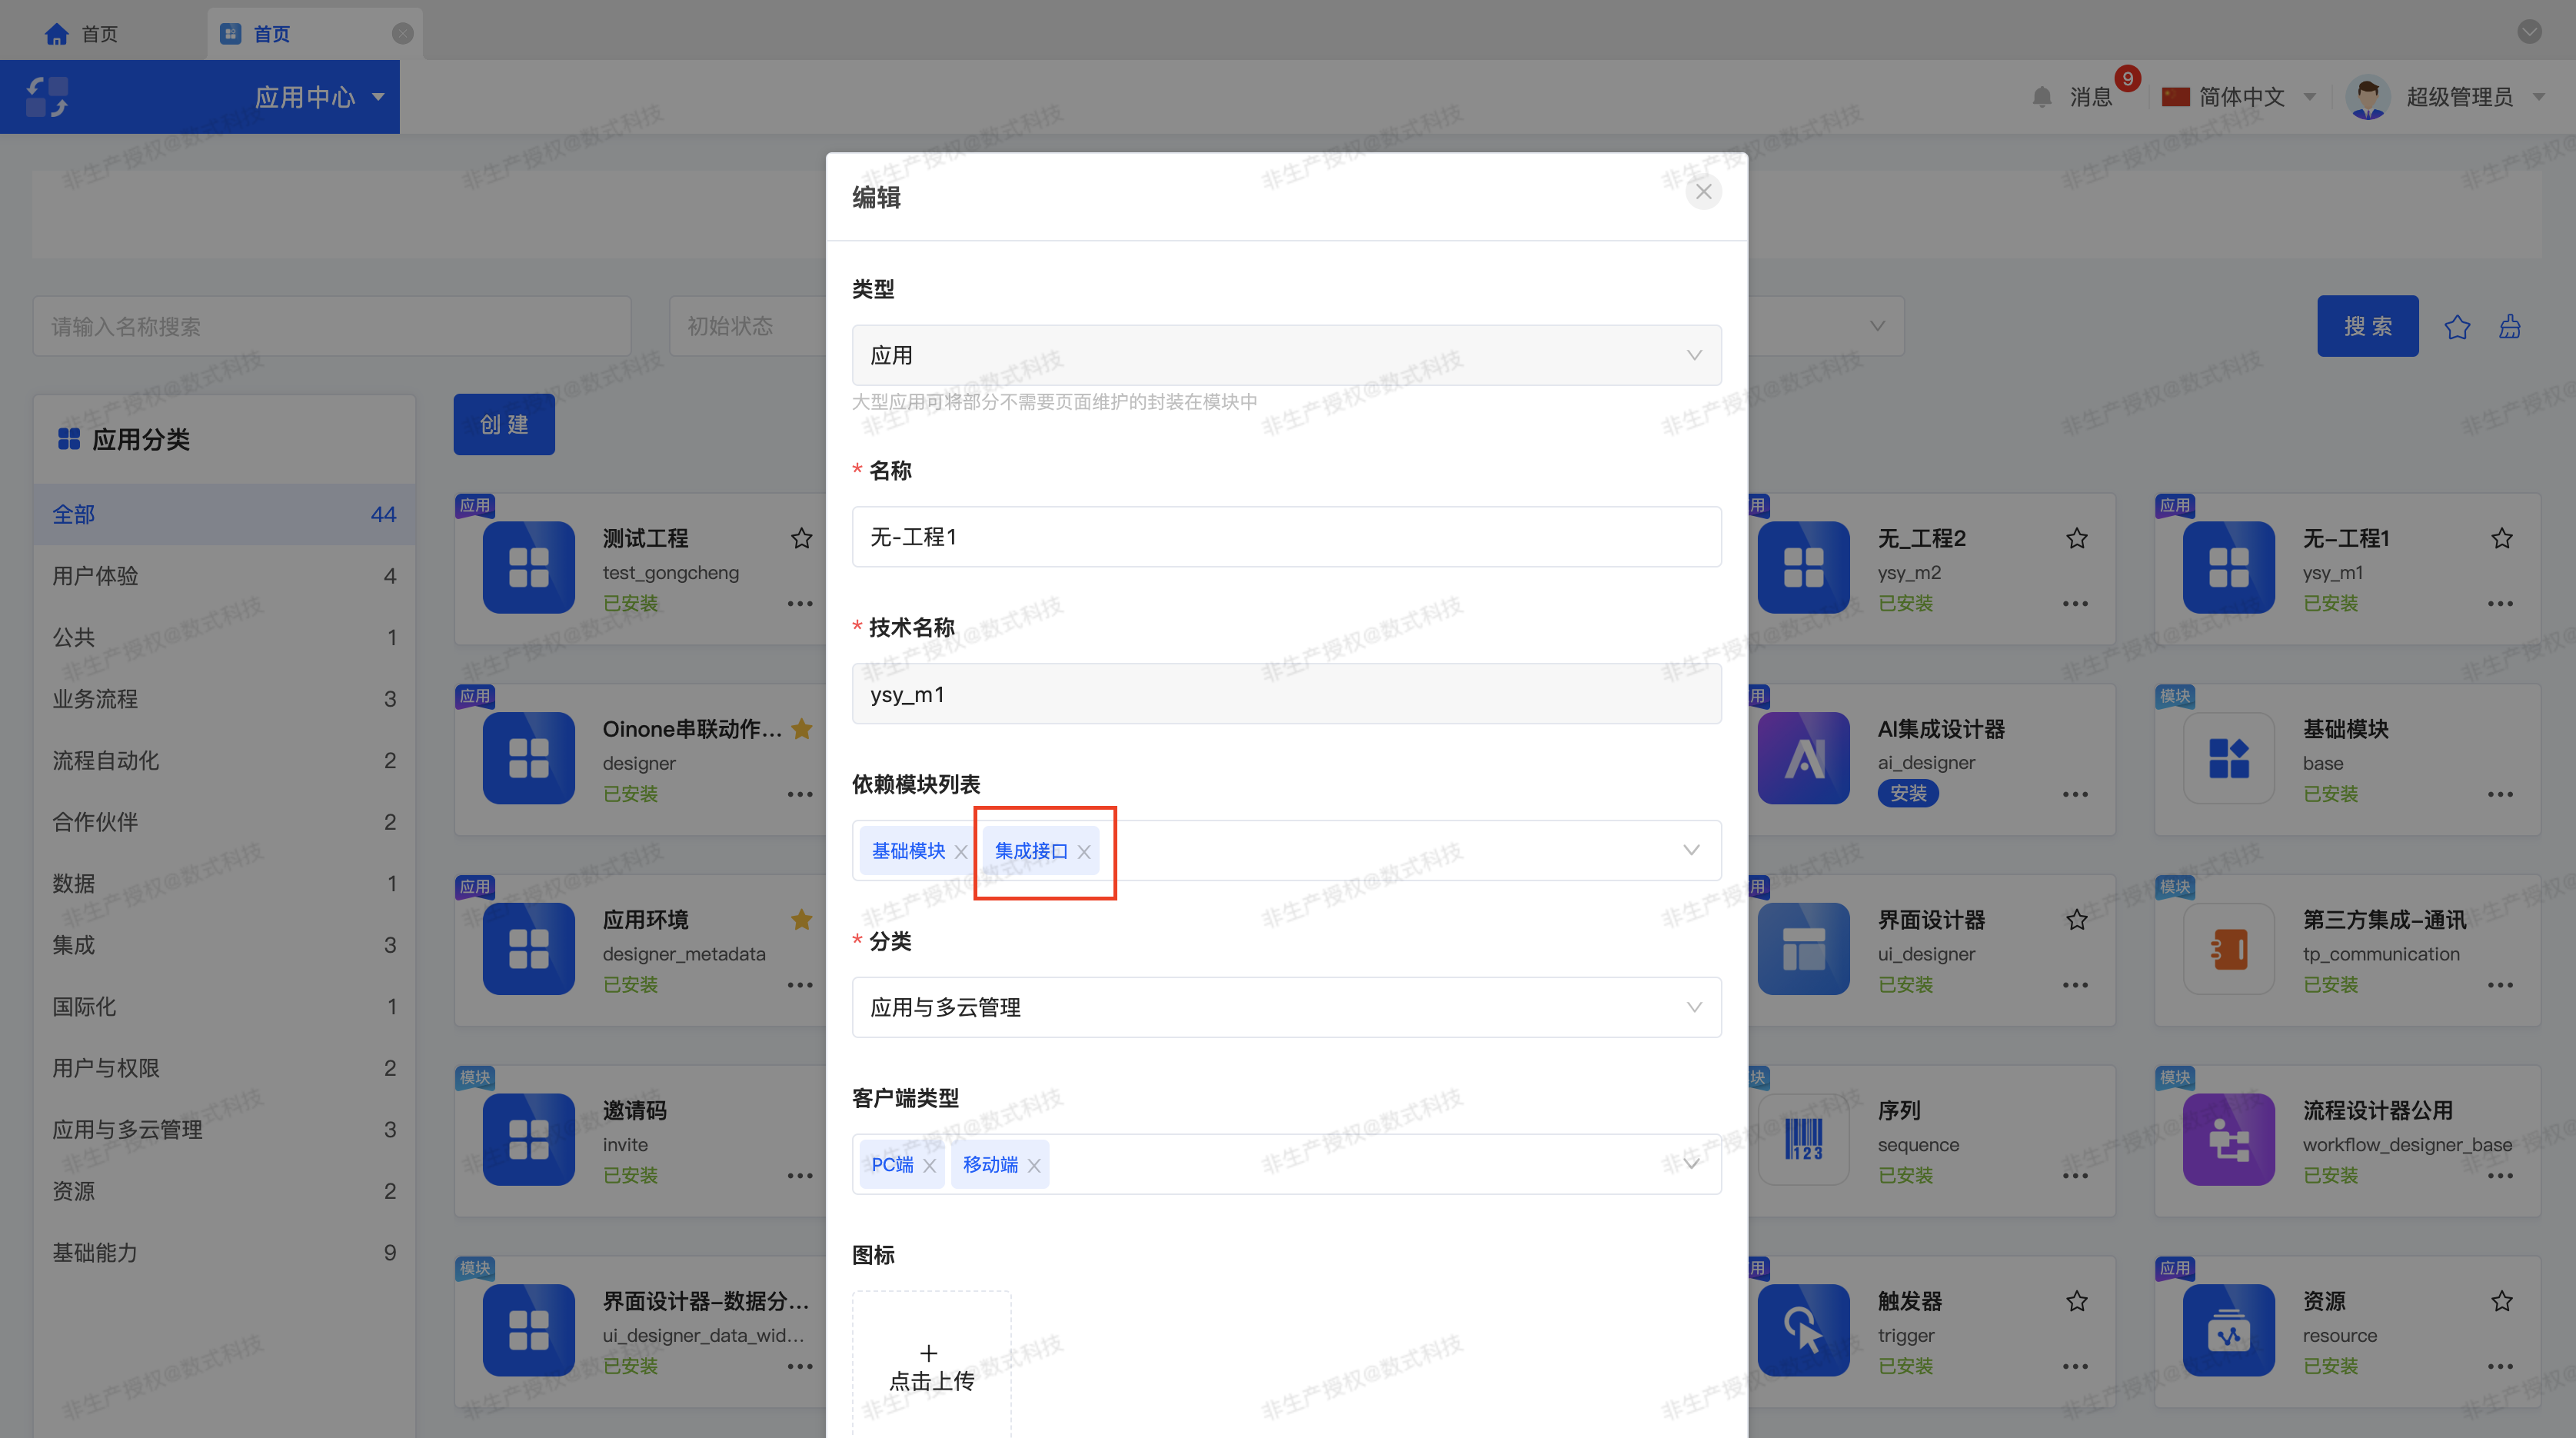Screen dimensions: 2576x1438
Task: Open more options for 邀请码 card
Action: [x=800, y=1175]
